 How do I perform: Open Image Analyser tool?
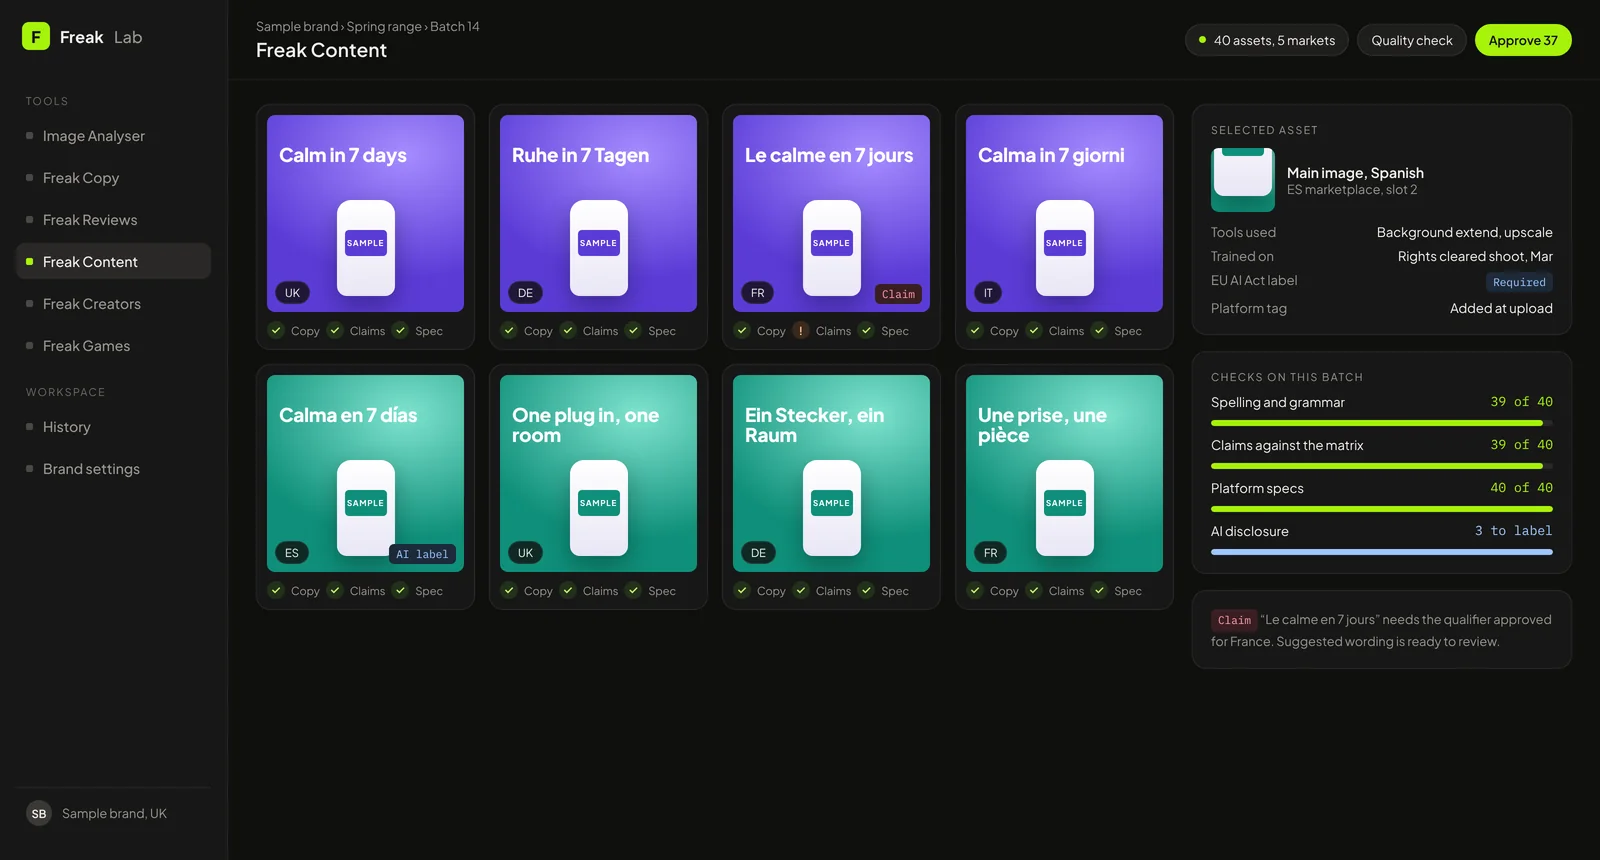pyautogui.click(x=113, y=136)
